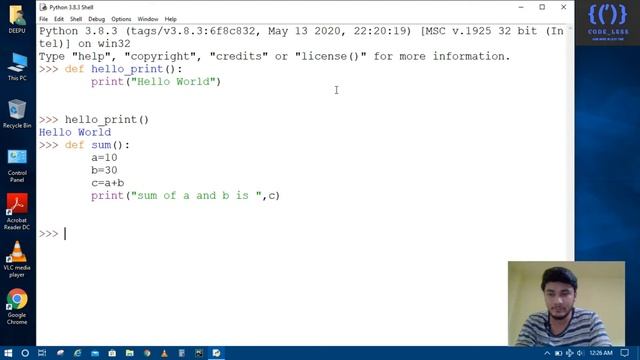Open the DEEPU user folder icon
The height and width of the screenshot is (360, 640).
pyautogui.click(x=17, y=18)
